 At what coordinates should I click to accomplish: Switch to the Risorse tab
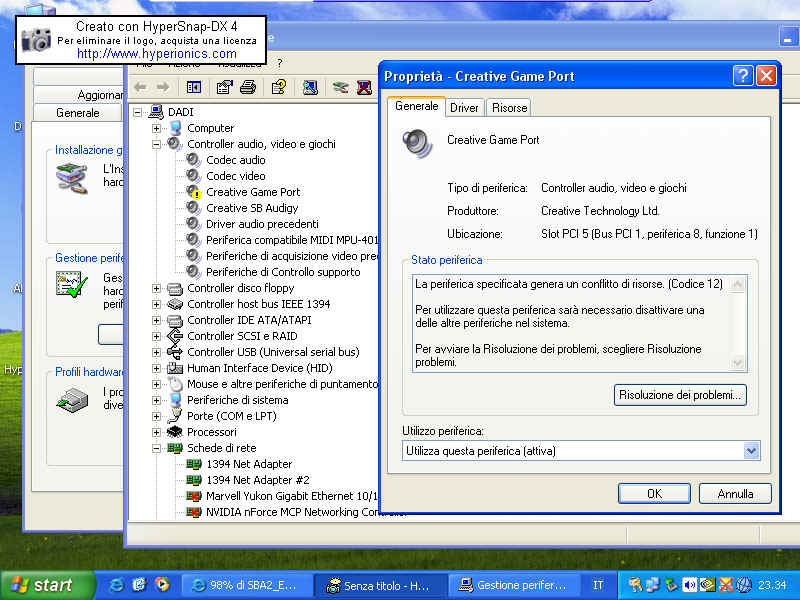tap(509, 108)
